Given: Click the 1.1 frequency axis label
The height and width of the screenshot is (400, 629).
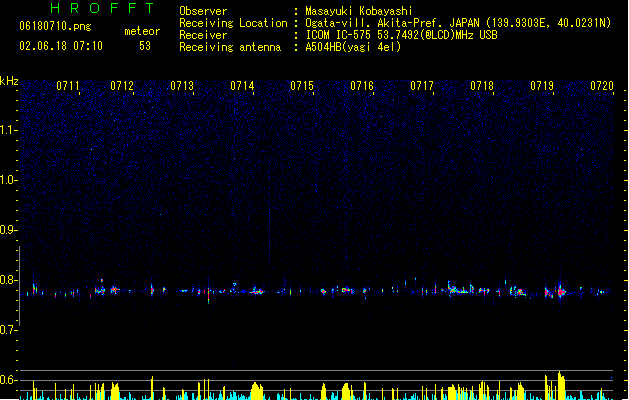Looking at the screenshot, I should [x=7, y=130].
